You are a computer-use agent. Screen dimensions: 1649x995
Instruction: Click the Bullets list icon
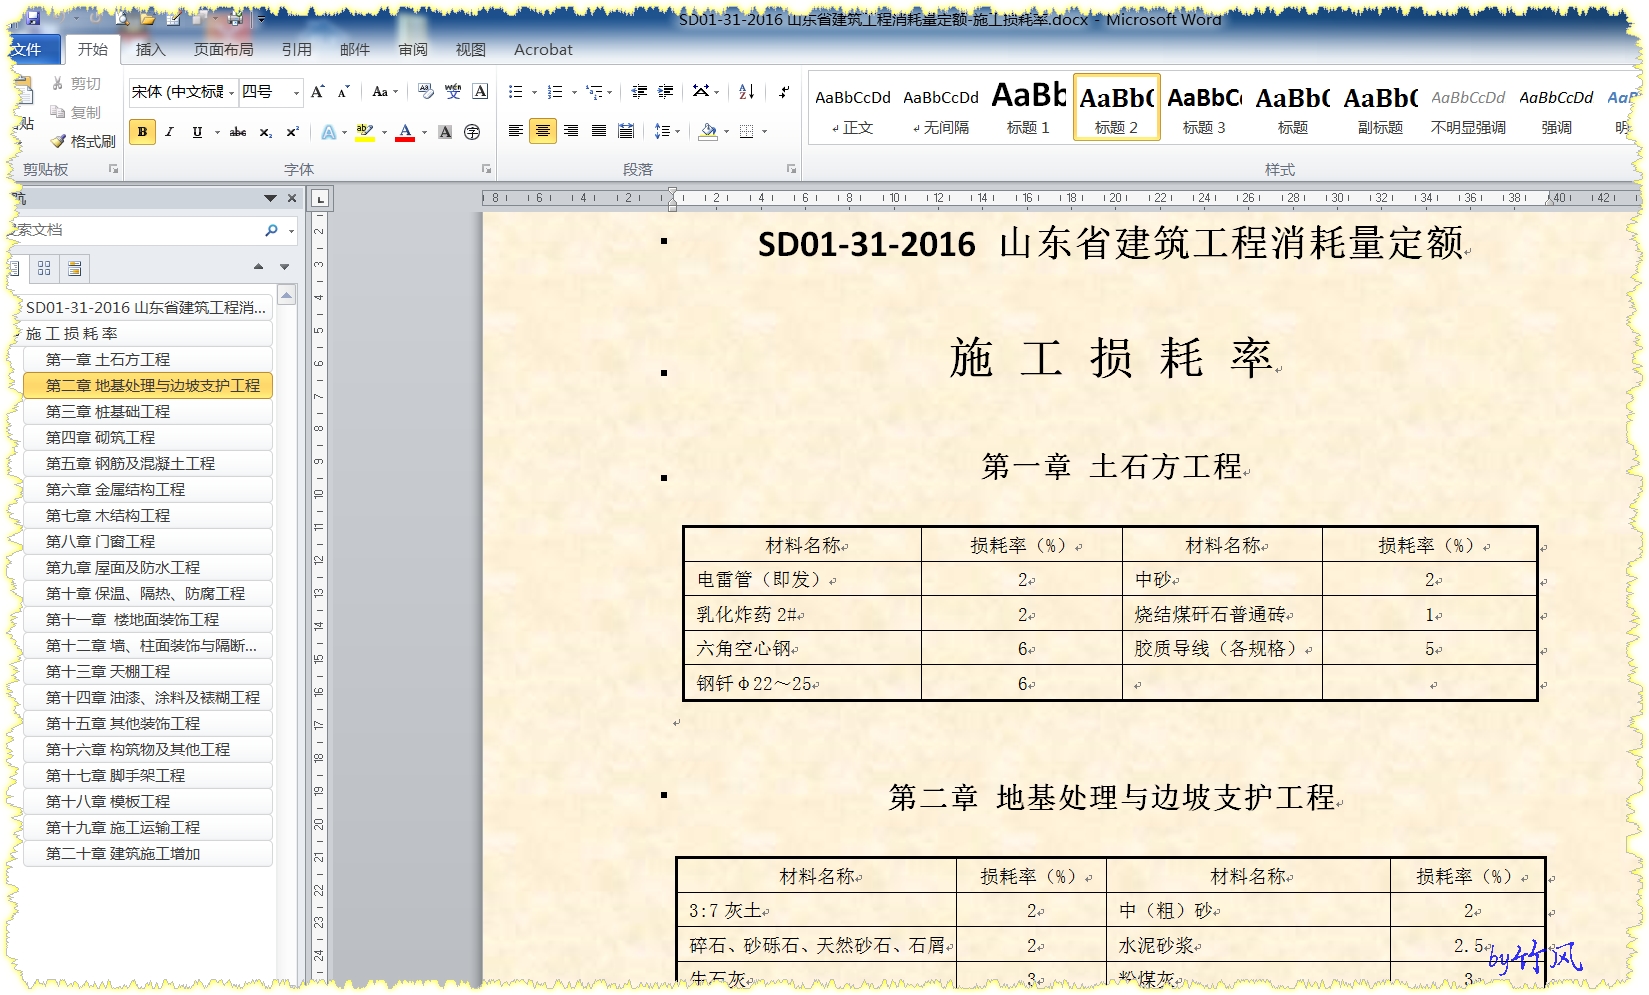click(515, 92)
